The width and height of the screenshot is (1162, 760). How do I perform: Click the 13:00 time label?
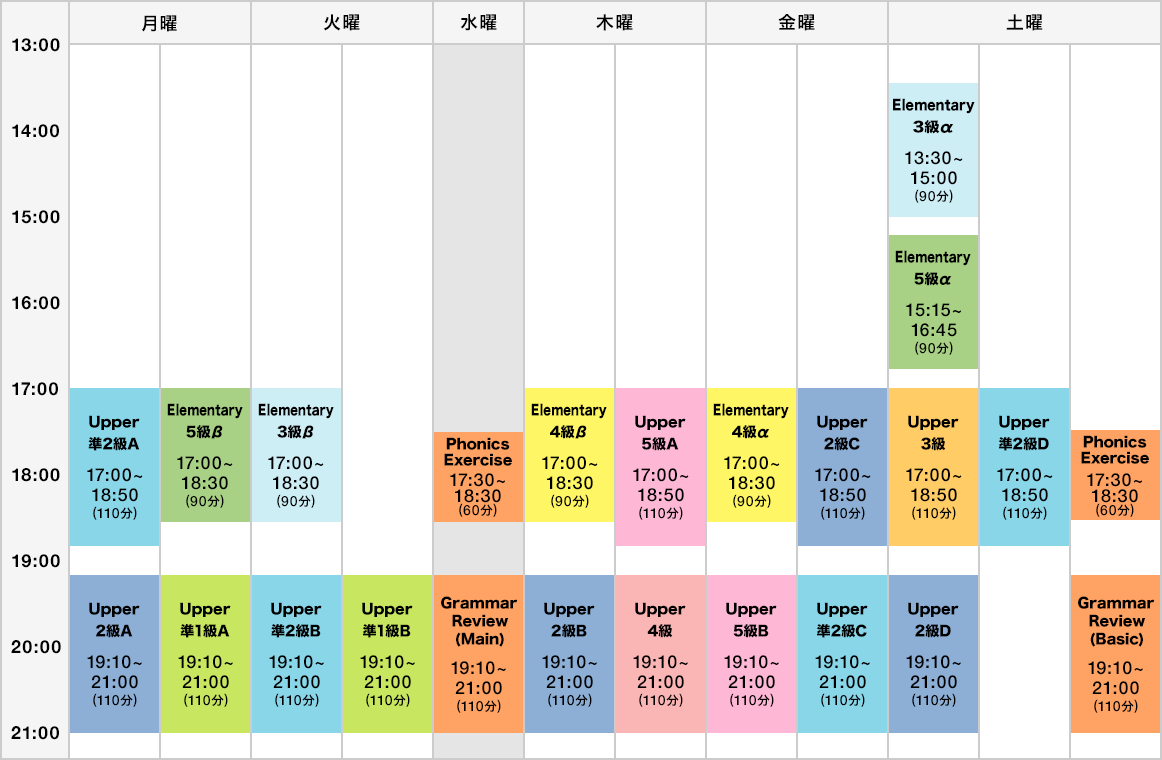(36, 45)
